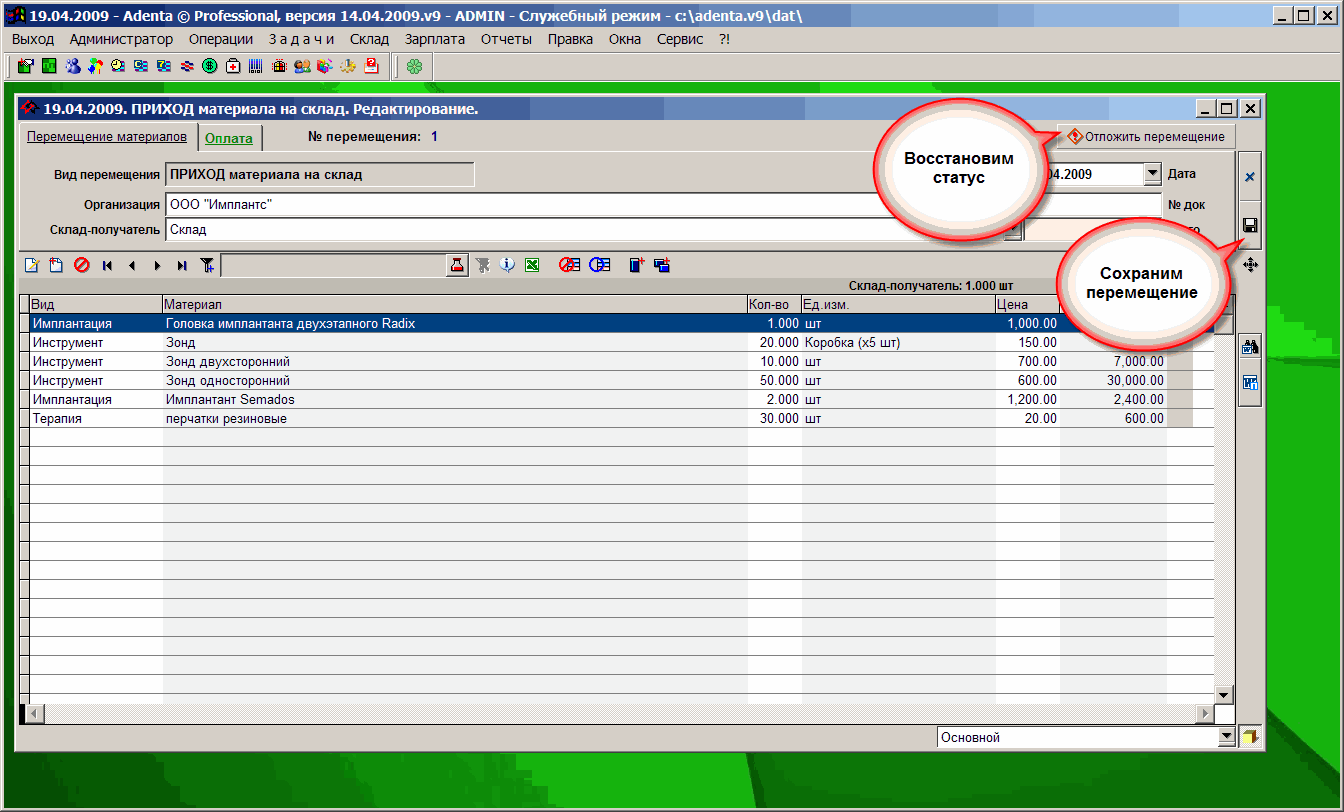Open the Отчеты menu
The image size is (1344, 812).
click(x=506, y=39)
